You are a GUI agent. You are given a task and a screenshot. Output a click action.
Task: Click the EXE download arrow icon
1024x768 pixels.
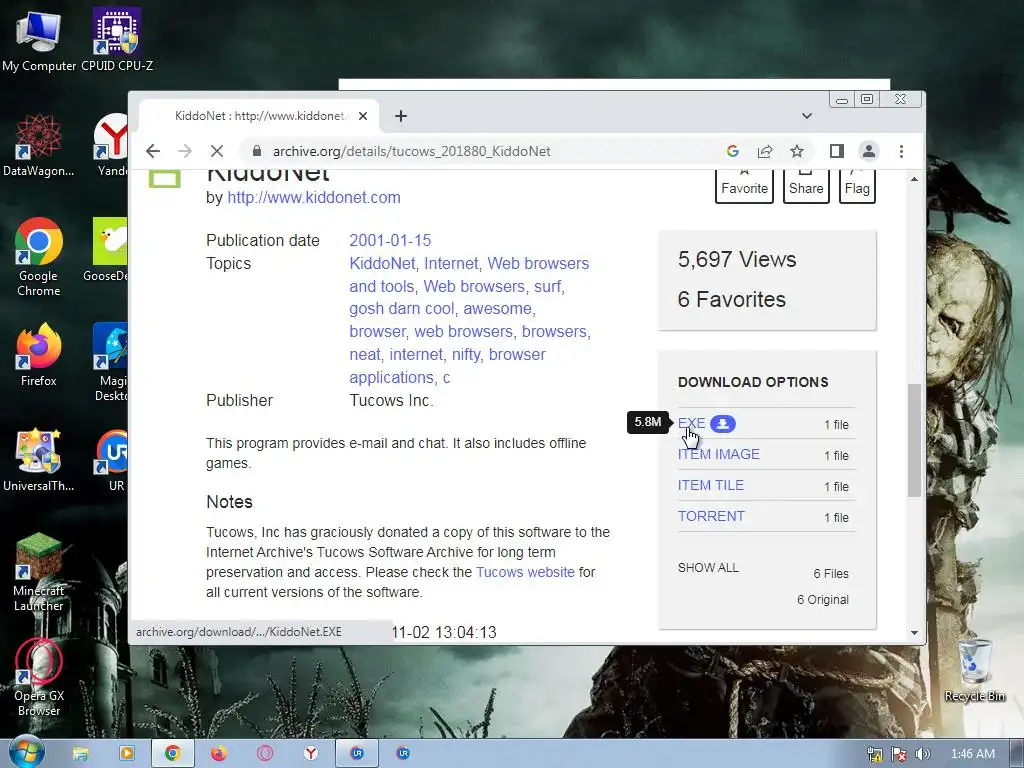(x=723, y=424)
